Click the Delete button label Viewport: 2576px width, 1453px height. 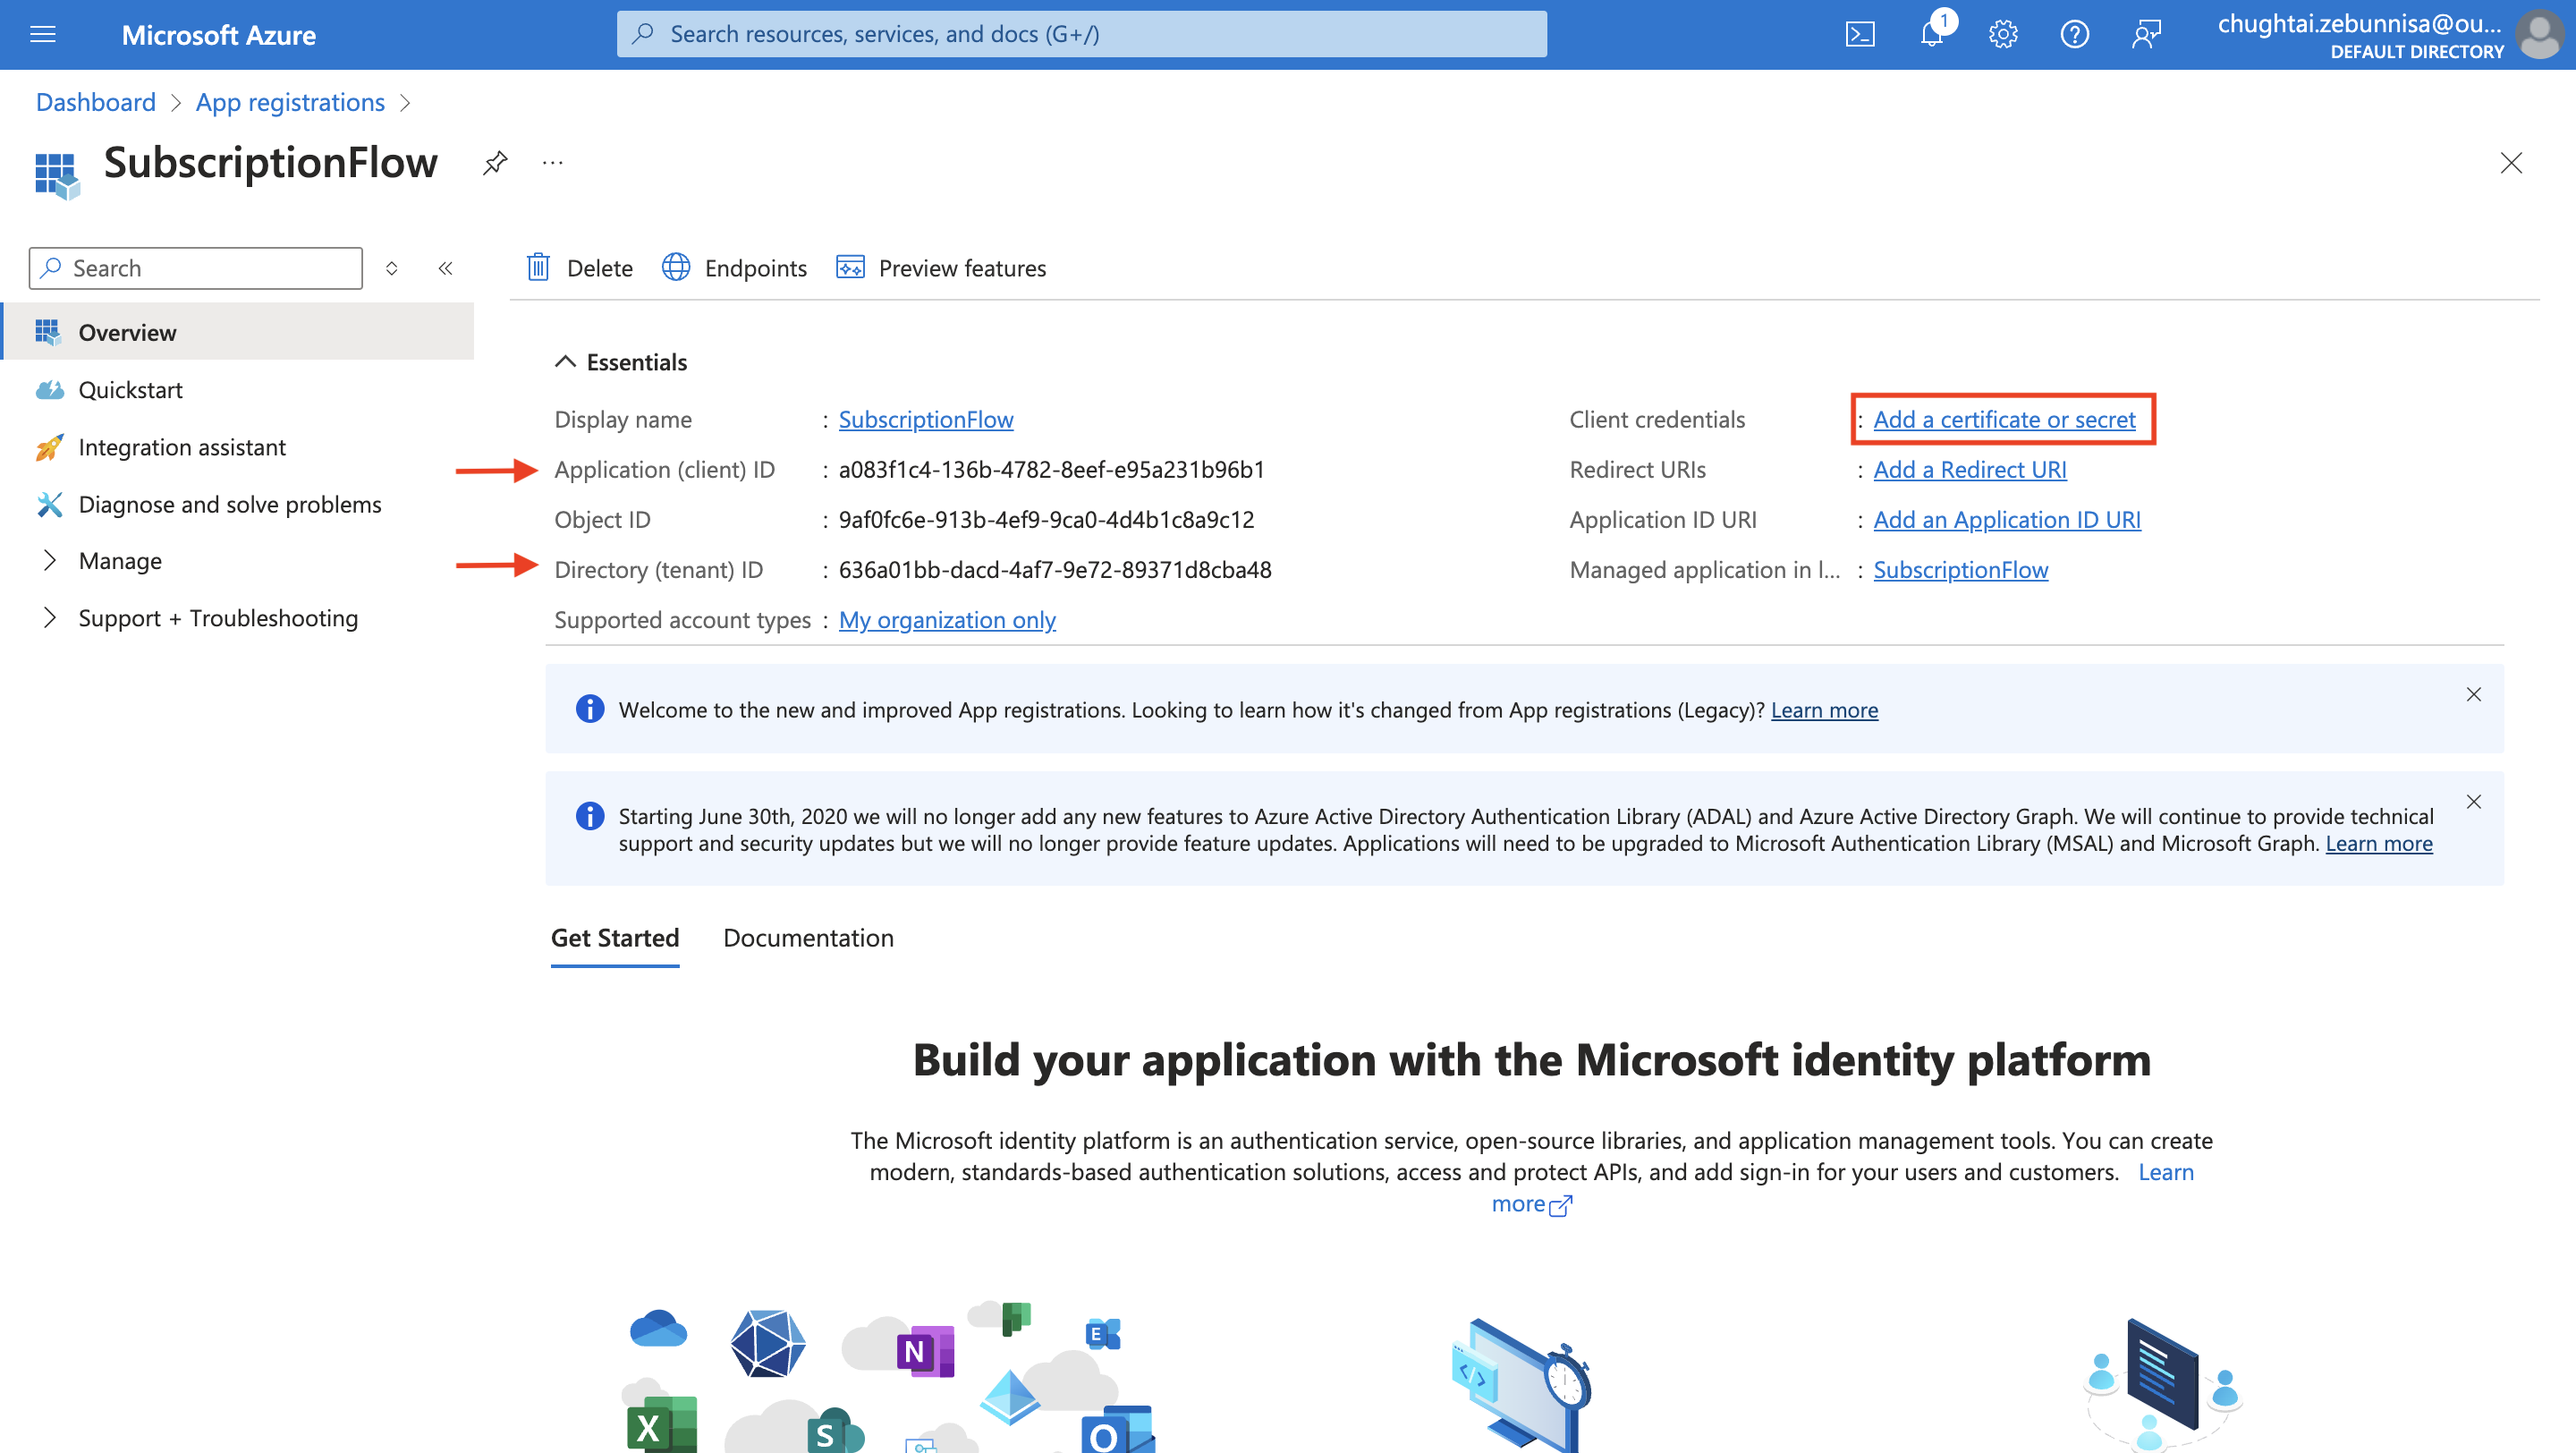600,268
